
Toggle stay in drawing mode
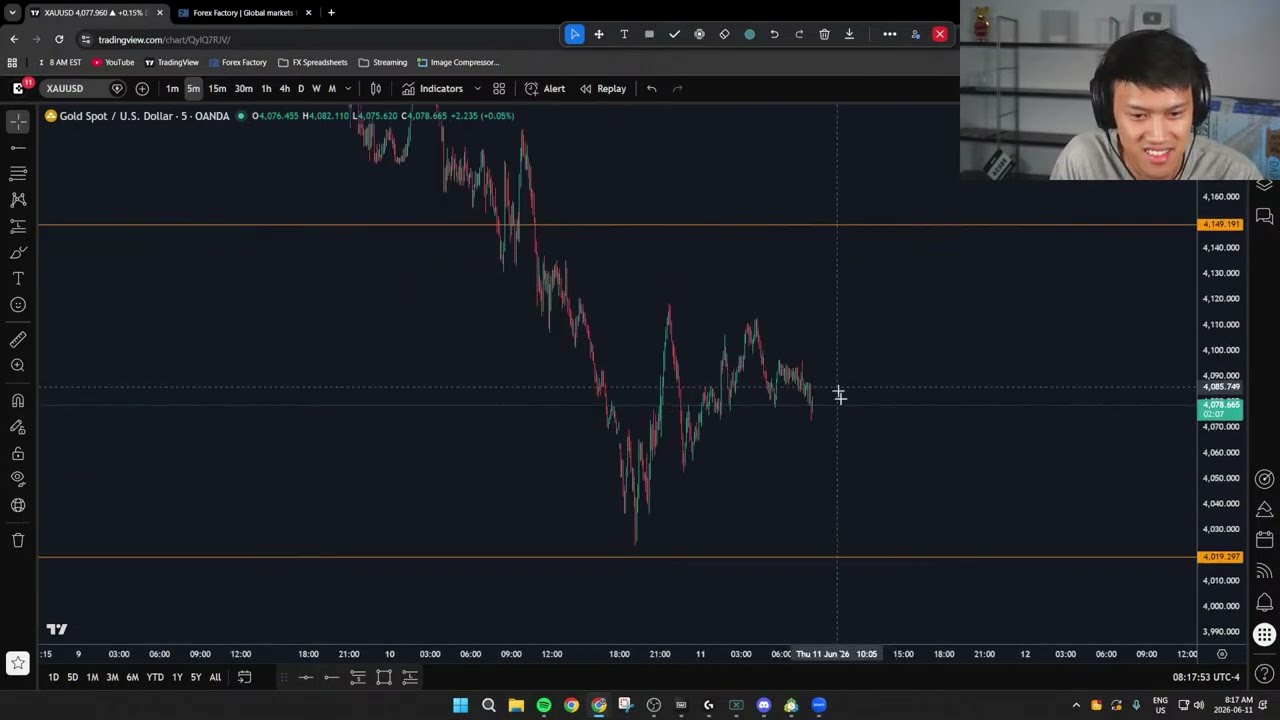tap(18, 427)
